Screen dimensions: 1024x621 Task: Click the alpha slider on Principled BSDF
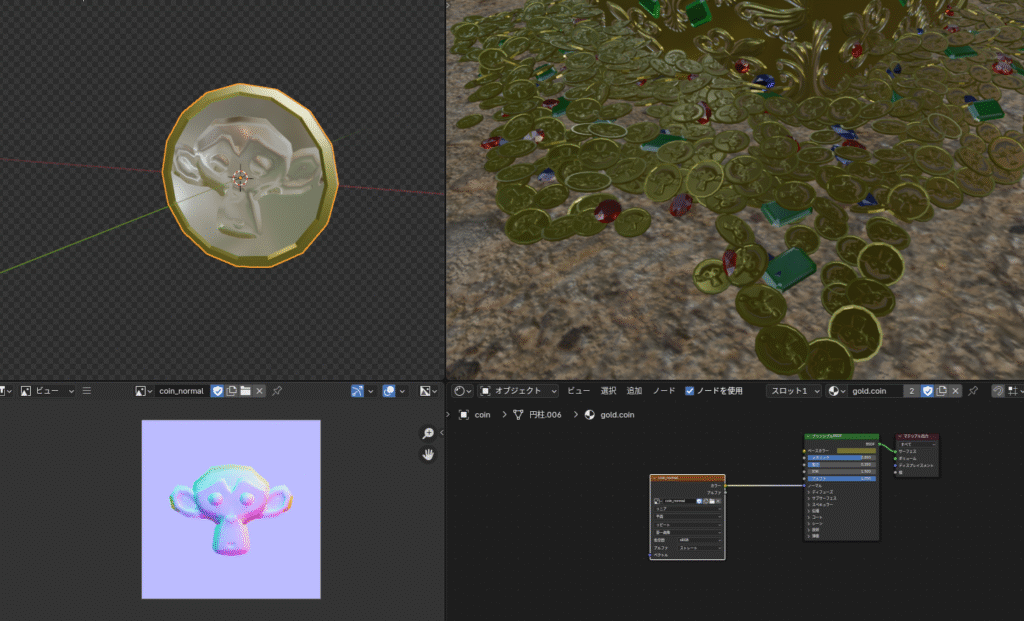(x=841, y=479)
